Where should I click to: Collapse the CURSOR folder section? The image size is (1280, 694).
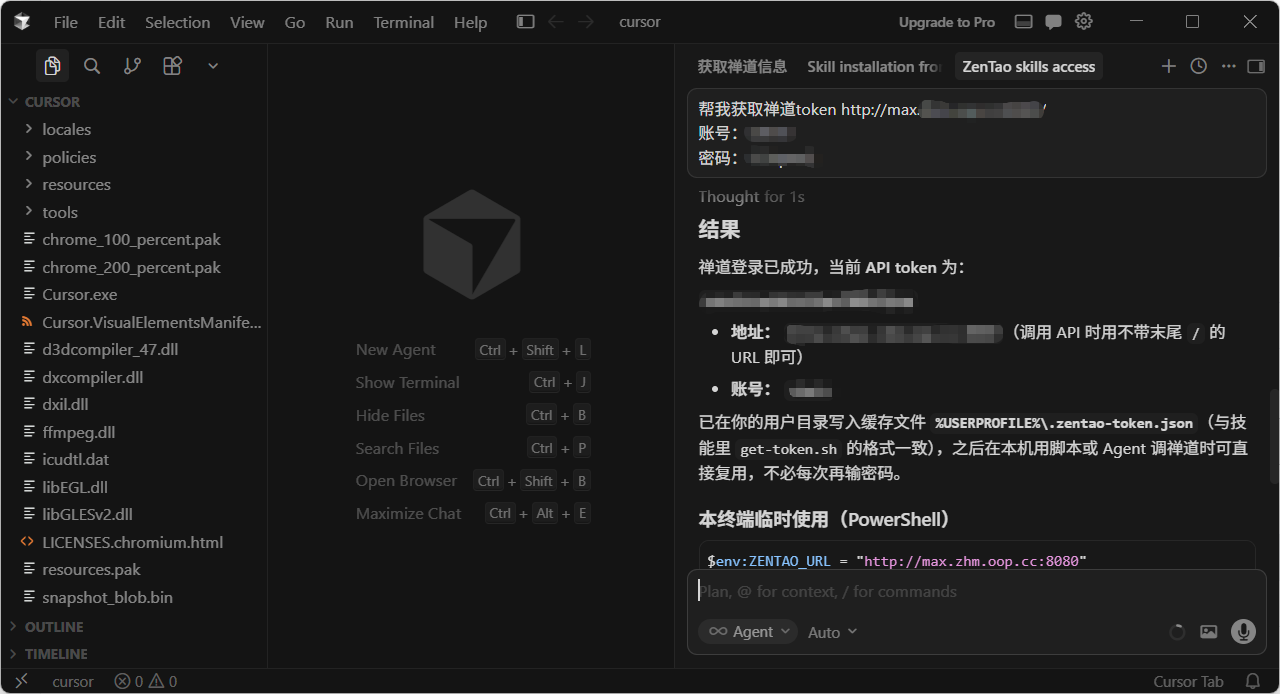point(134,102)
